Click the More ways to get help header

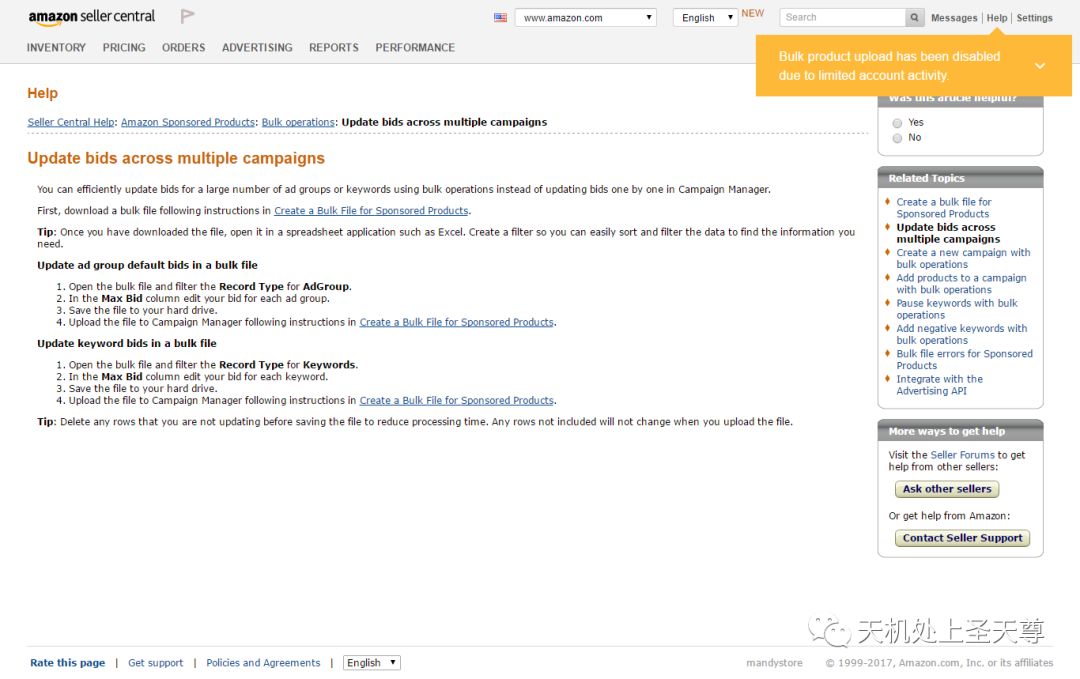pyautogui.click(x=960, y=431)
